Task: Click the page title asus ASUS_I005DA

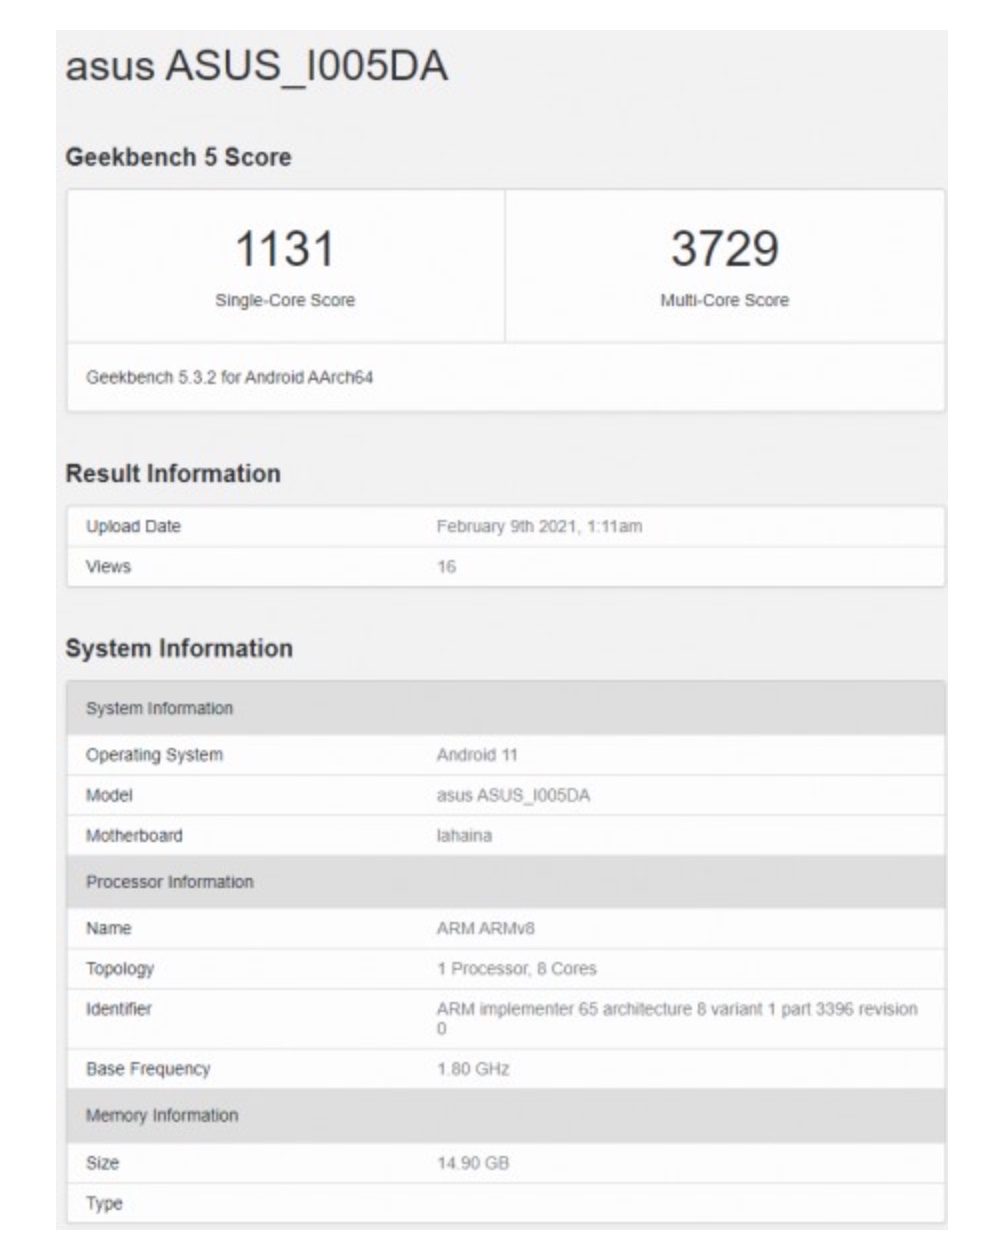Action: click(x=256, y=67)
